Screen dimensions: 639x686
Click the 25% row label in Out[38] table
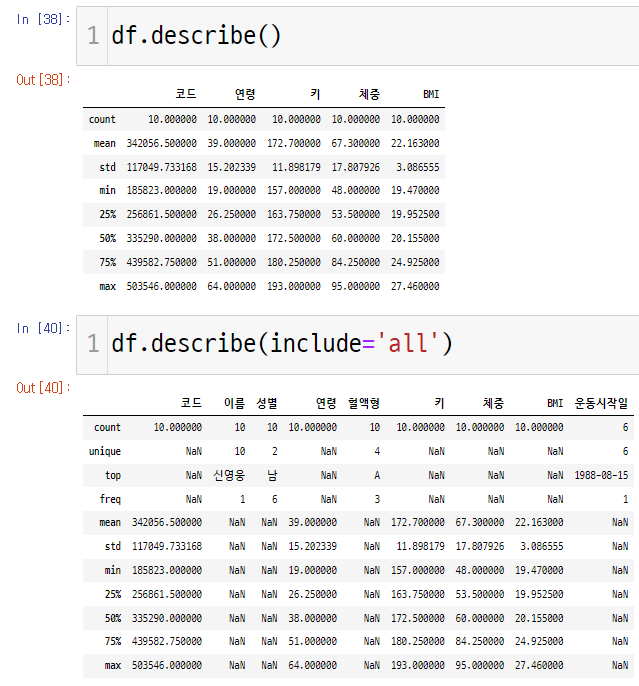tap(108, 214)
